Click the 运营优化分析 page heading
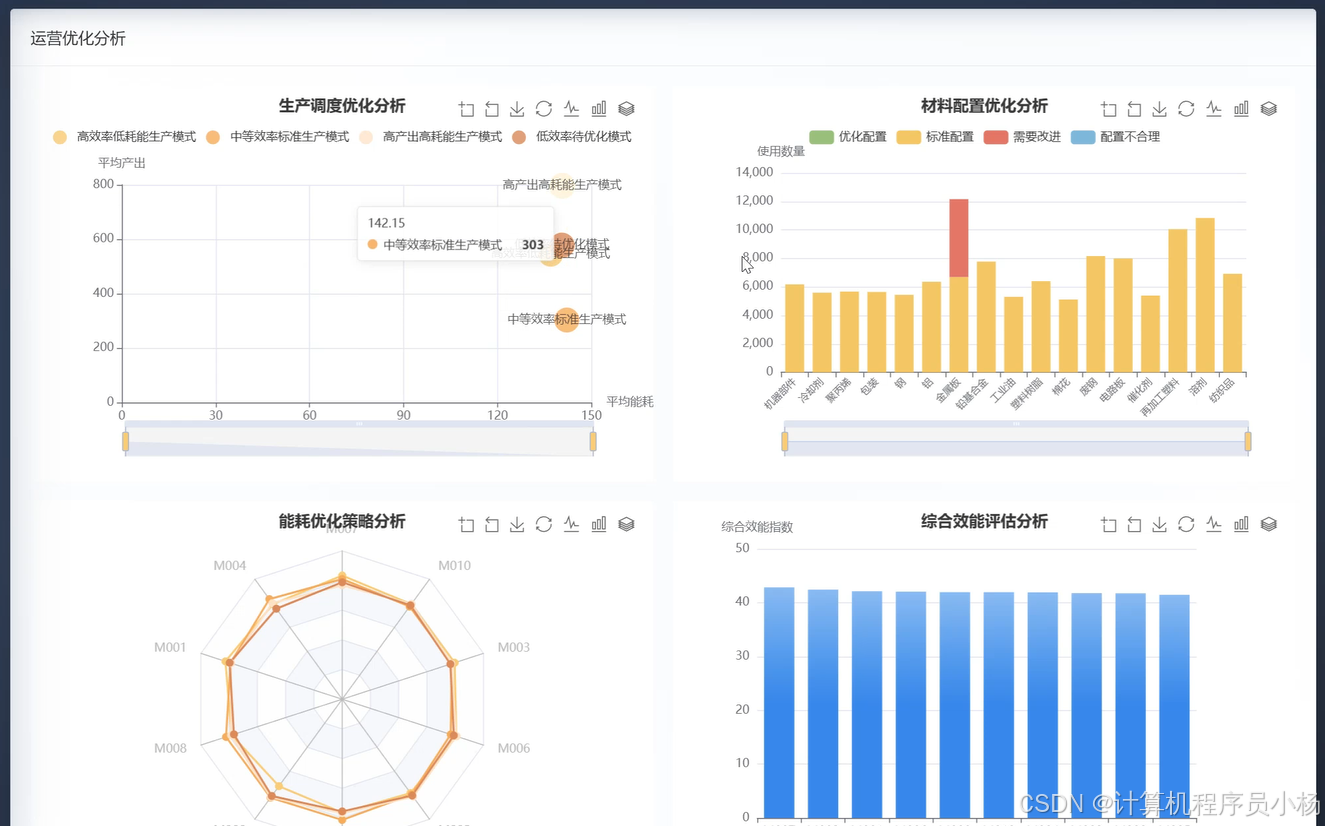Viewport: 1325px width, 826px height. [x=78, y=39]
